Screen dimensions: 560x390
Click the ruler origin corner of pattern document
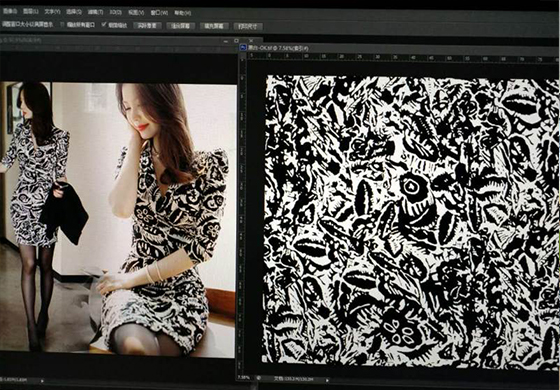[243, 56]
